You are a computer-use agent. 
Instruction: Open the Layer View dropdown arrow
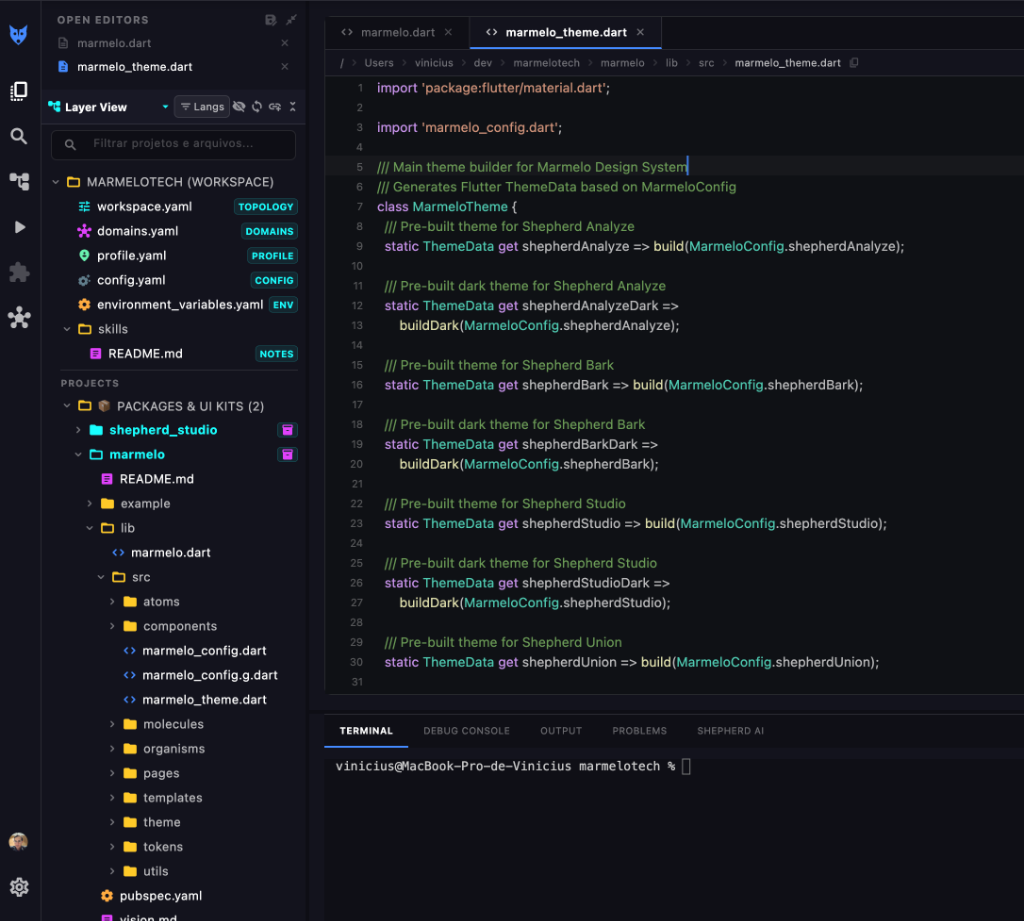165,106
